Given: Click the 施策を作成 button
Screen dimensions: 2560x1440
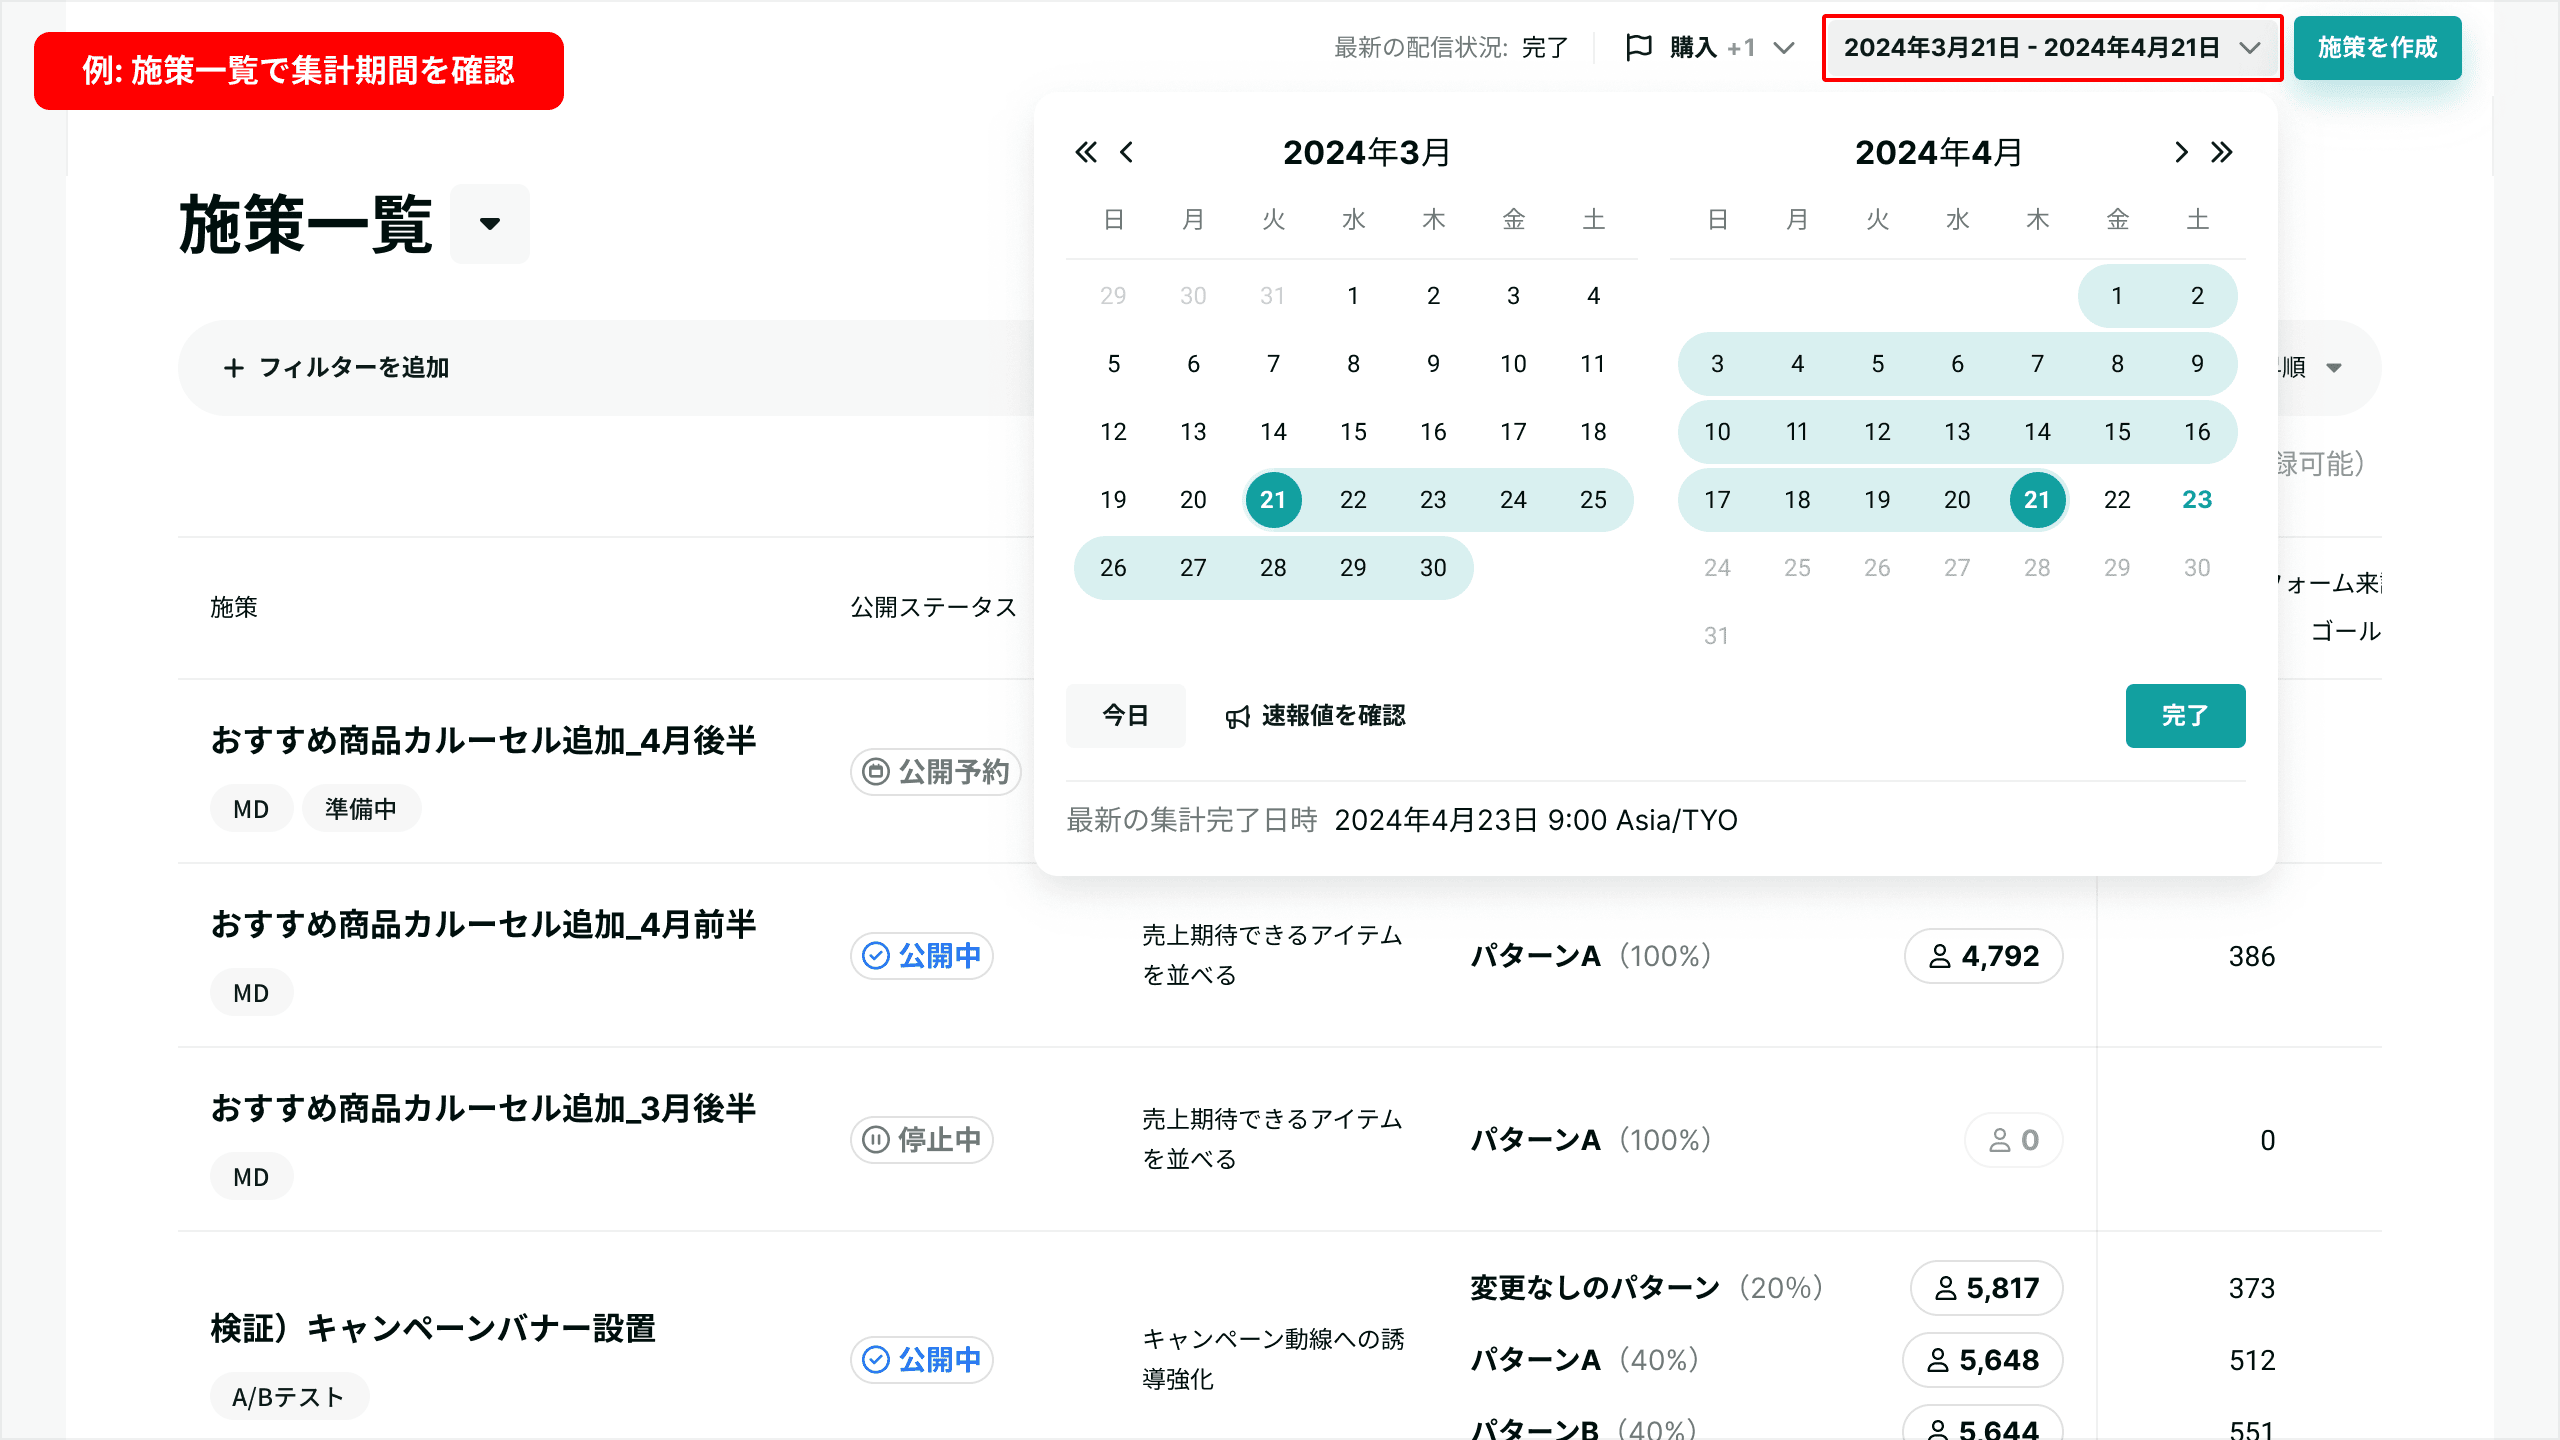Looking at the screenshot, I should pyautogui.click(x=2377, y=47).
